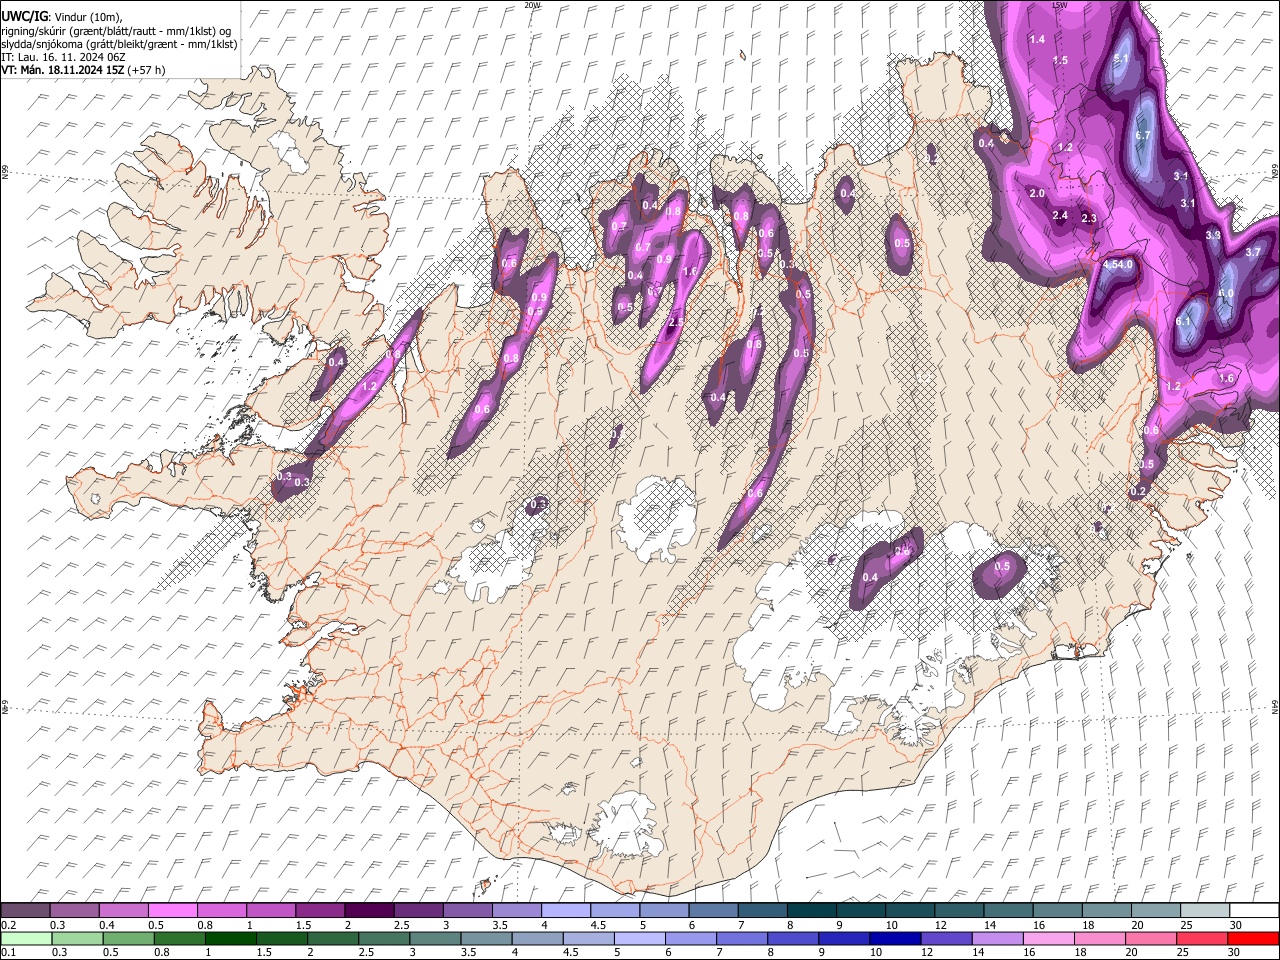Click the initial time 'IT: Lau. 16. 11. 2024 06Z'
1280x960 pixels.
click(x=63, y=57)
